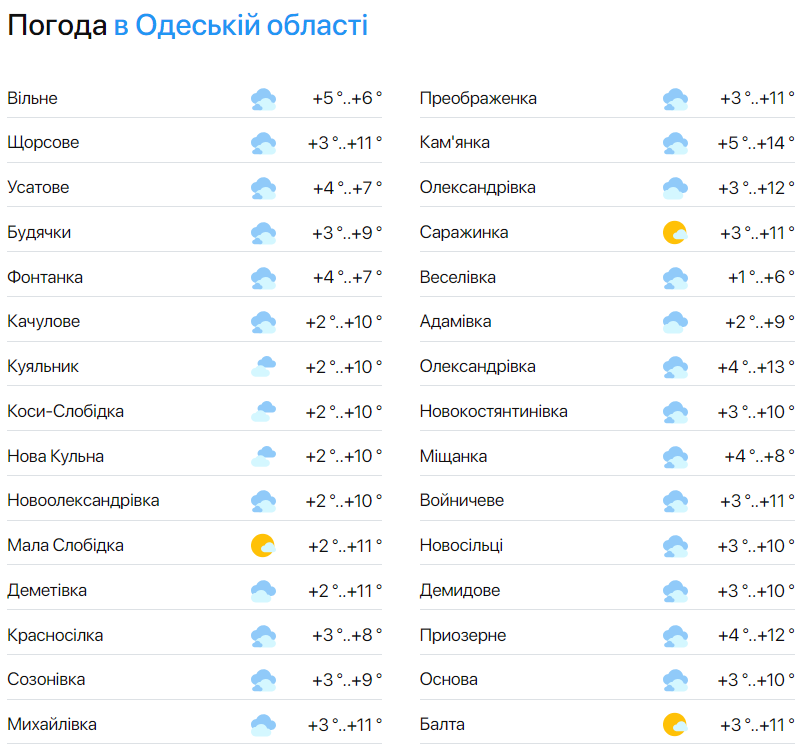Screen dimensions: 800x752
Task: Click the Коси-Слобідка temperature range +2°..+10°
Action: [344, 412]
